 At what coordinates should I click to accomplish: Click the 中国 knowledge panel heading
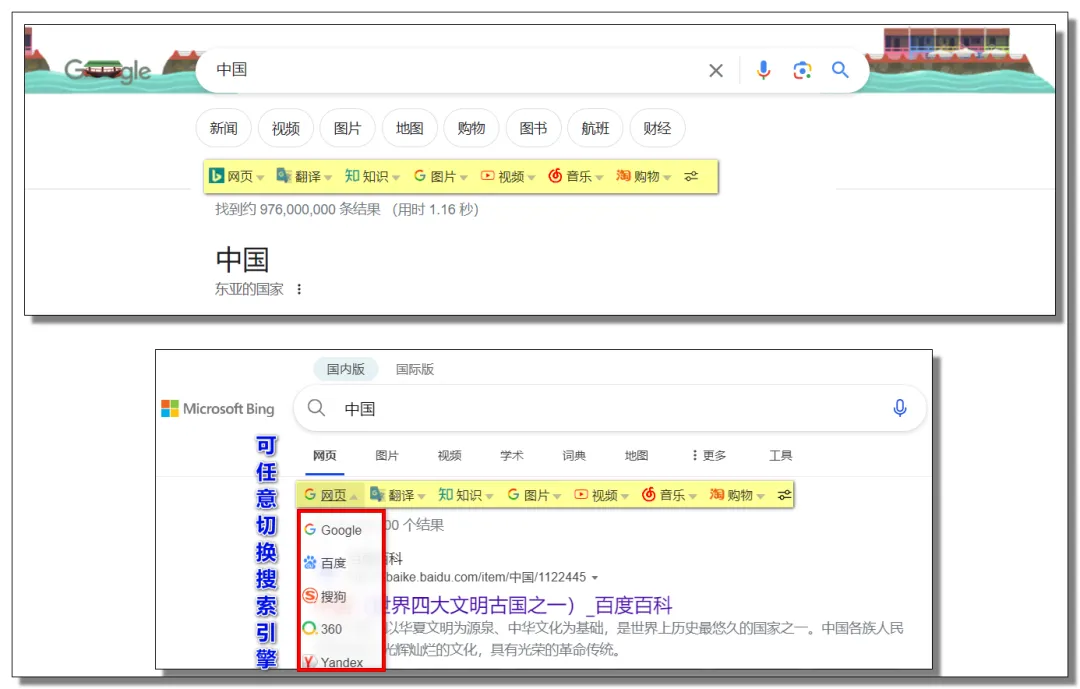[x=242, y=260]
